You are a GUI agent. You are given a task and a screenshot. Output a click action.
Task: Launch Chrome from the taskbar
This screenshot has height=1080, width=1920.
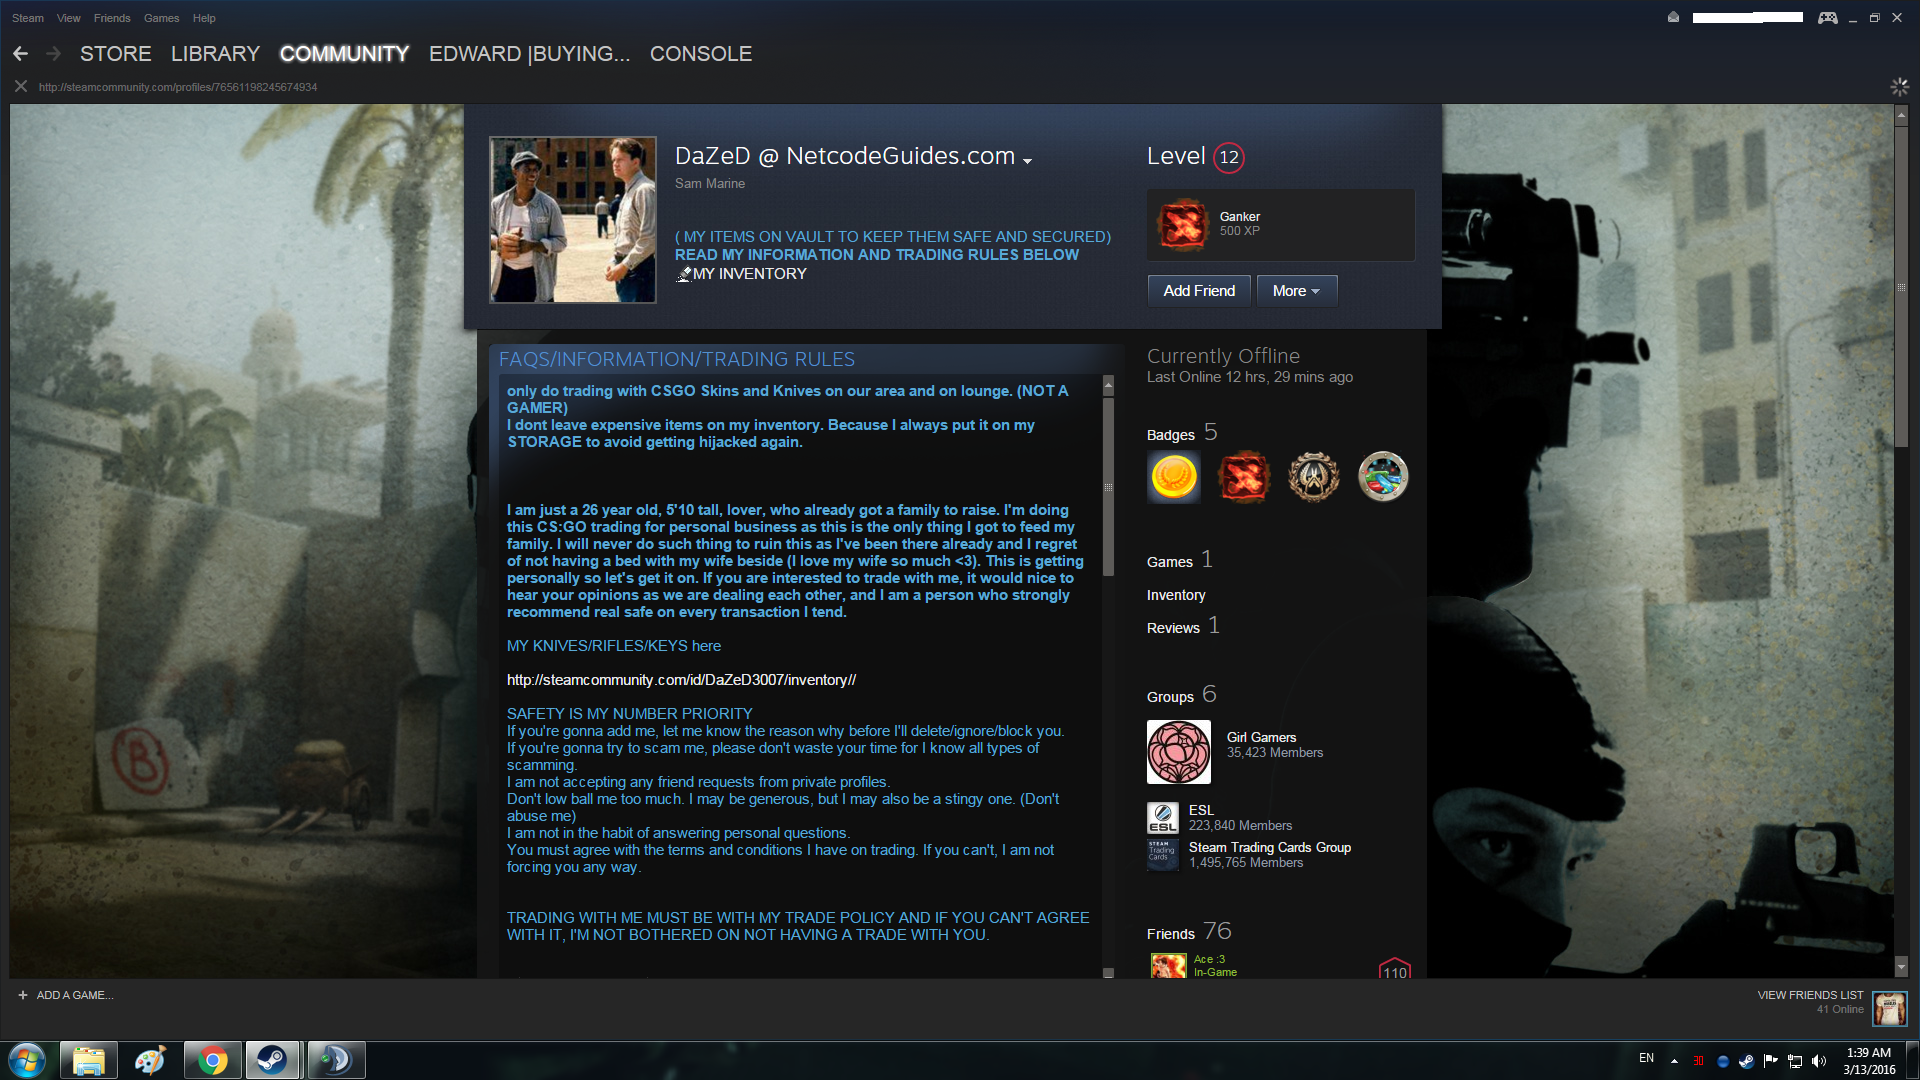point(212,1060)
